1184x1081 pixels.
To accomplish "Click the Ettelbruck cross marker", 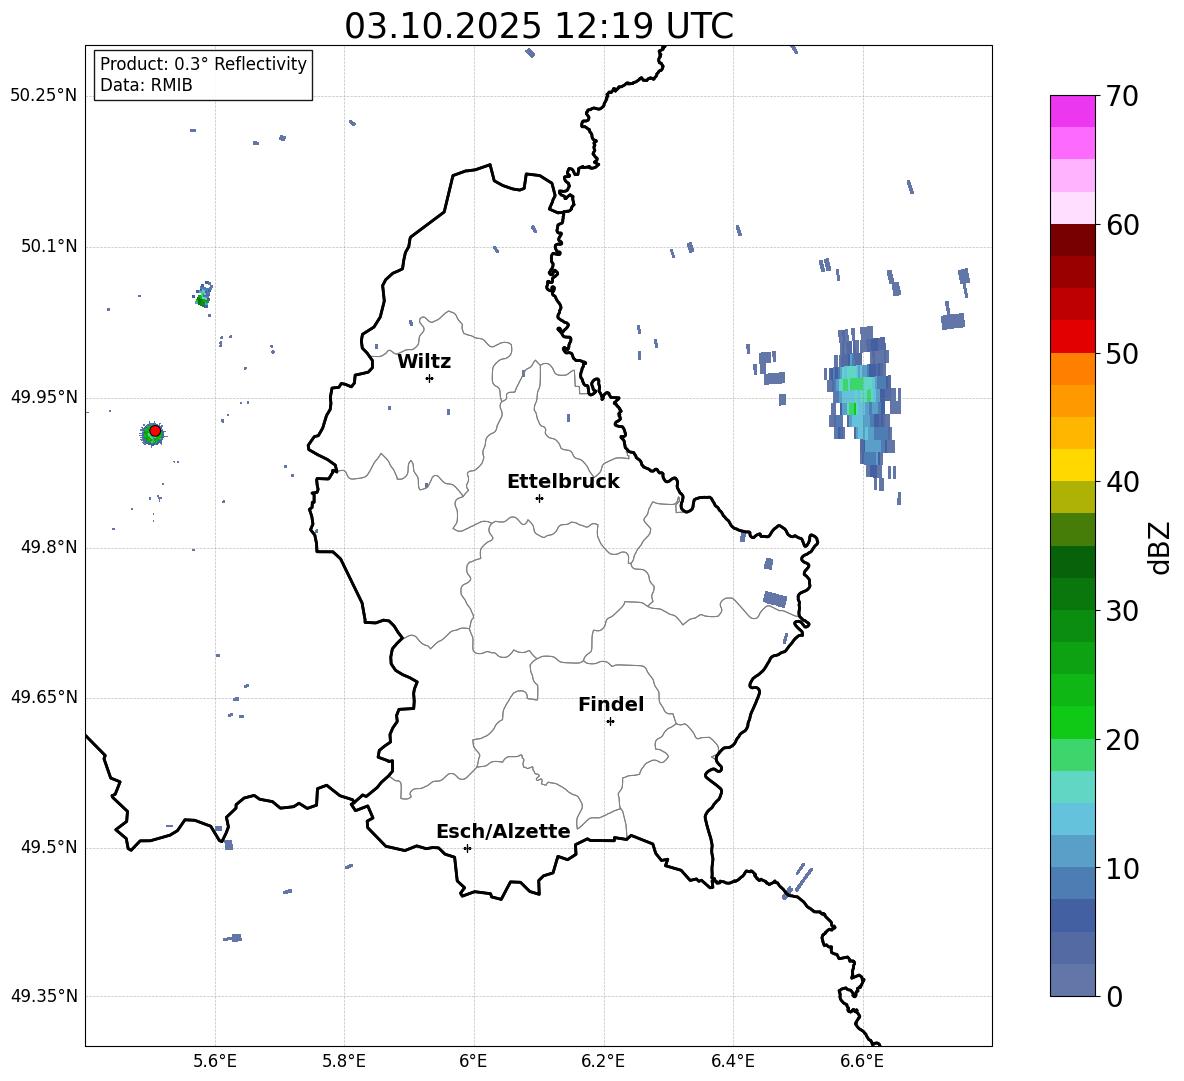I will coord(539,498).
